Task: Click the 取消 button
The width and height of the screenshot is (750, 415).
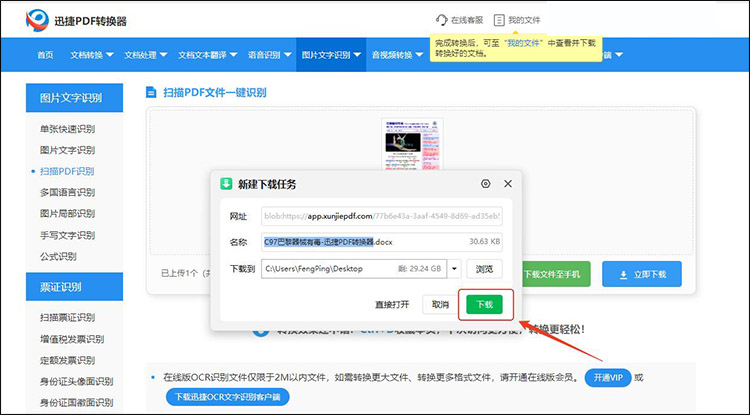Action: (x=440, y=305)
